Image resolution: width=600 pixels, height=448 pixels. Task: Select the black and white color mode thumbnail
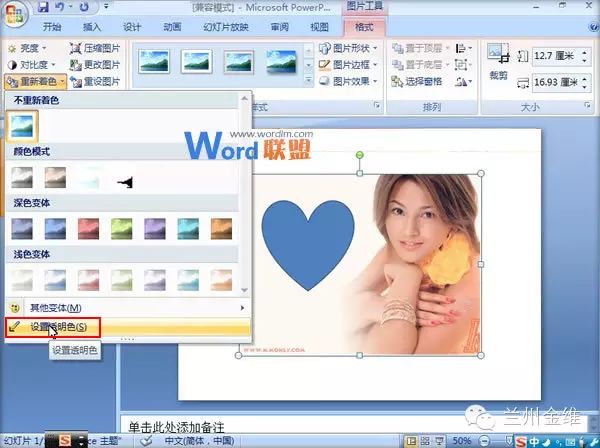(x=122, y=178)
